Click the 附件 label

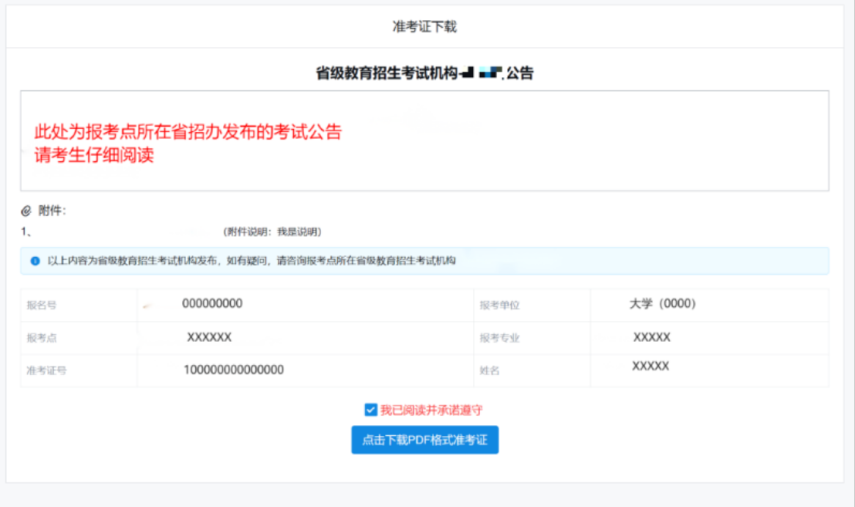coord(52,211)
